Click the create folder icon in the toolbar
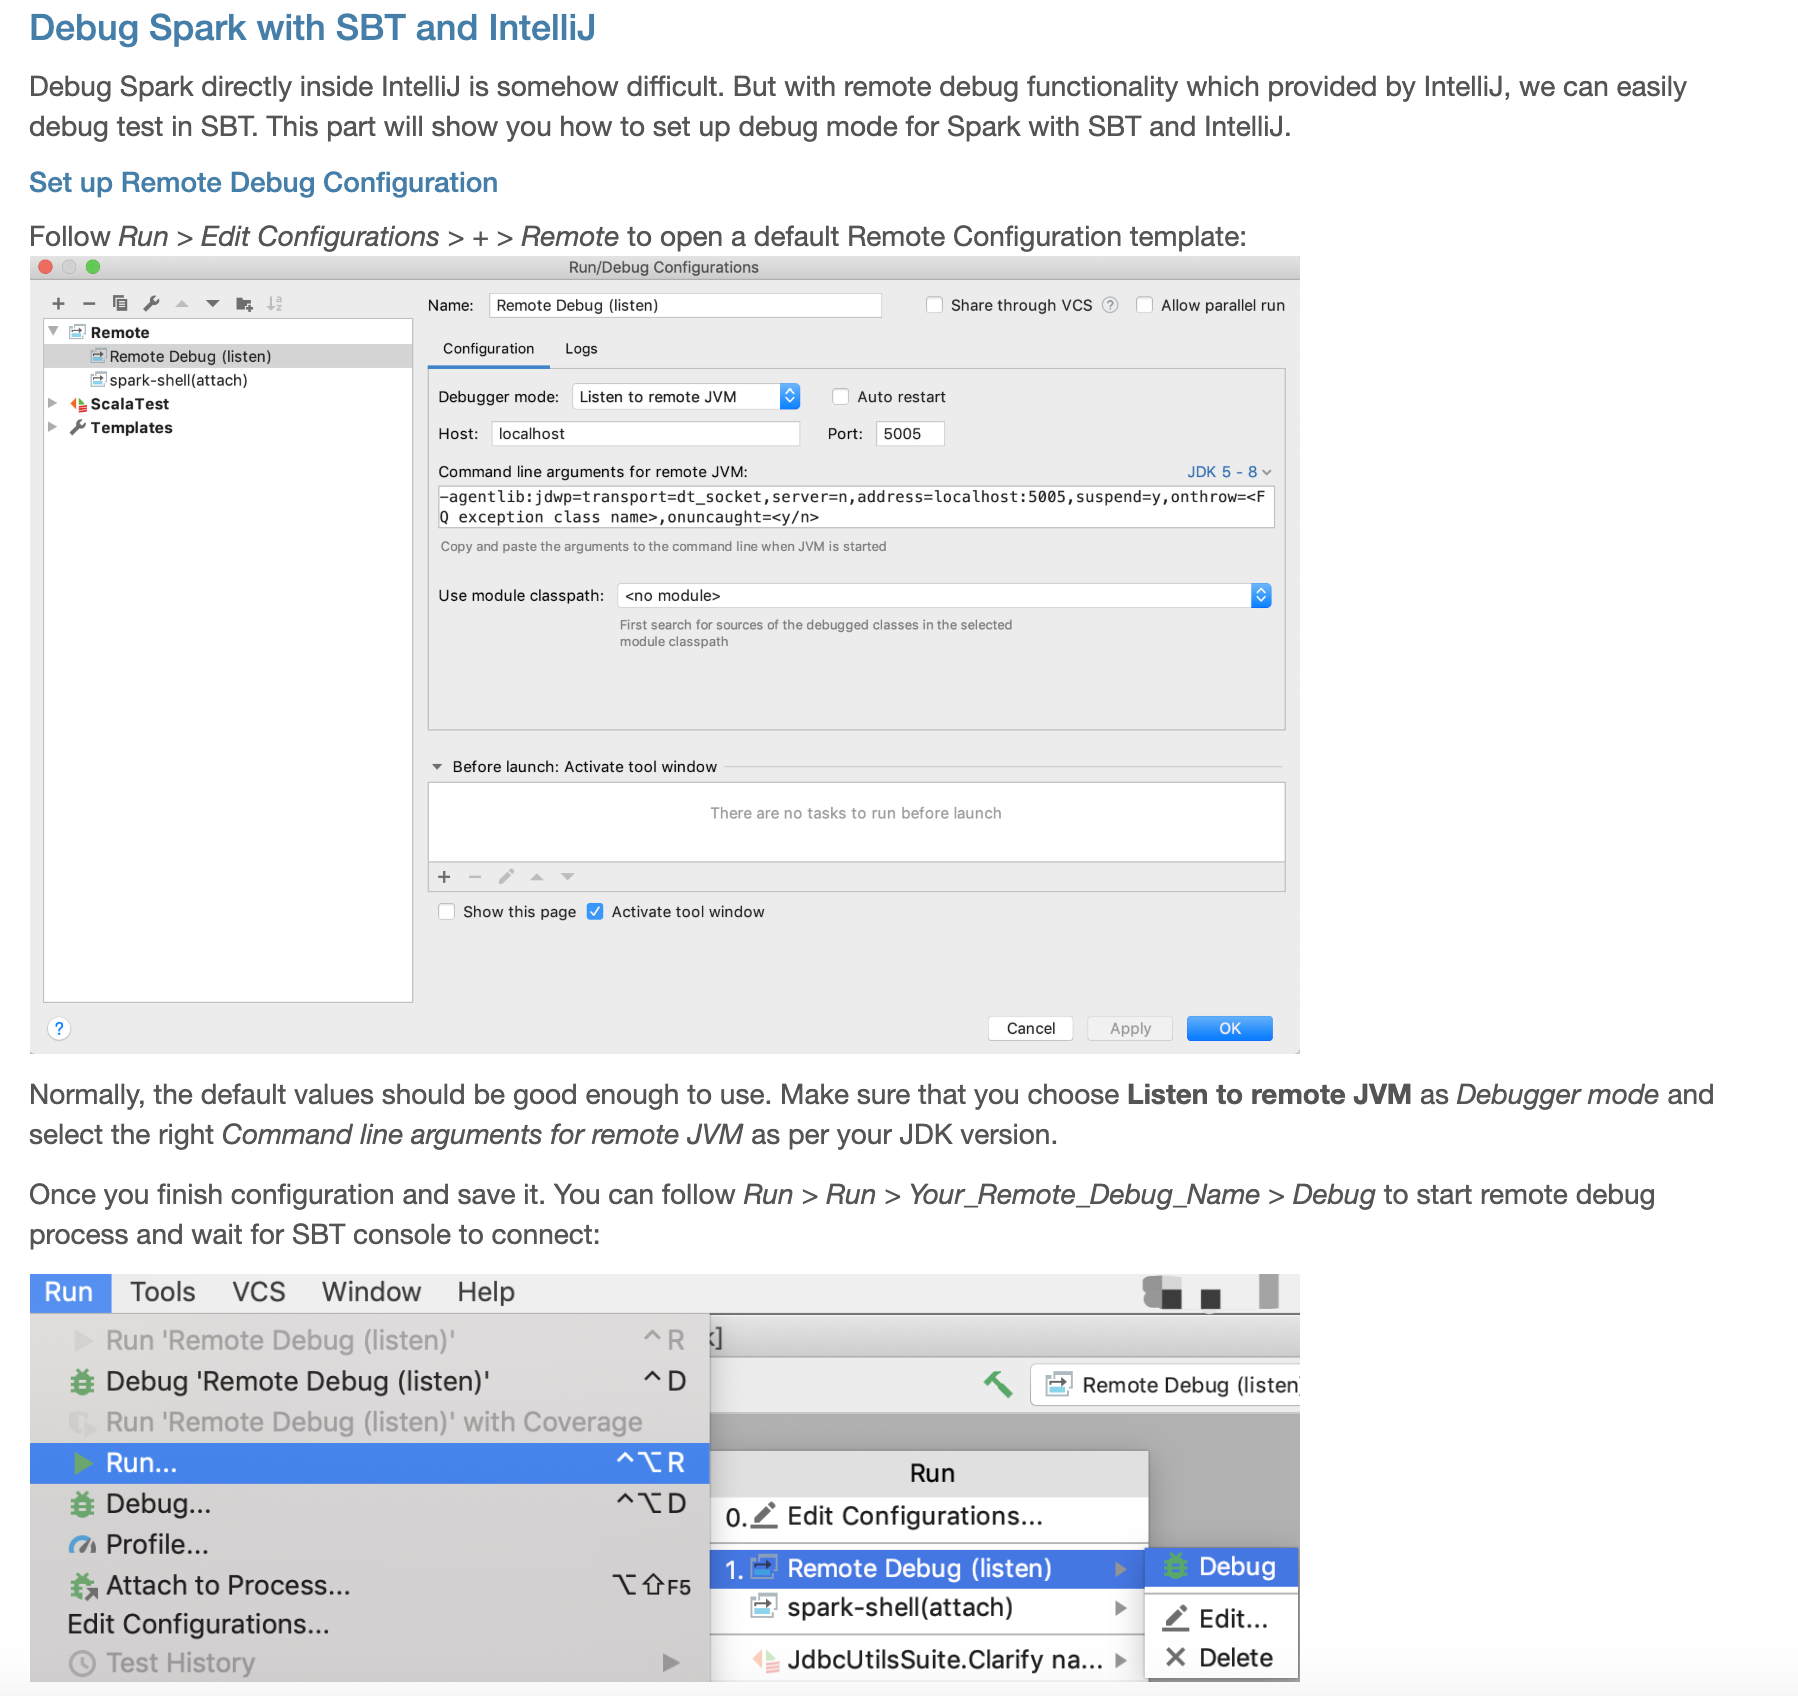1798x1696 pixels. coord(244,303)
